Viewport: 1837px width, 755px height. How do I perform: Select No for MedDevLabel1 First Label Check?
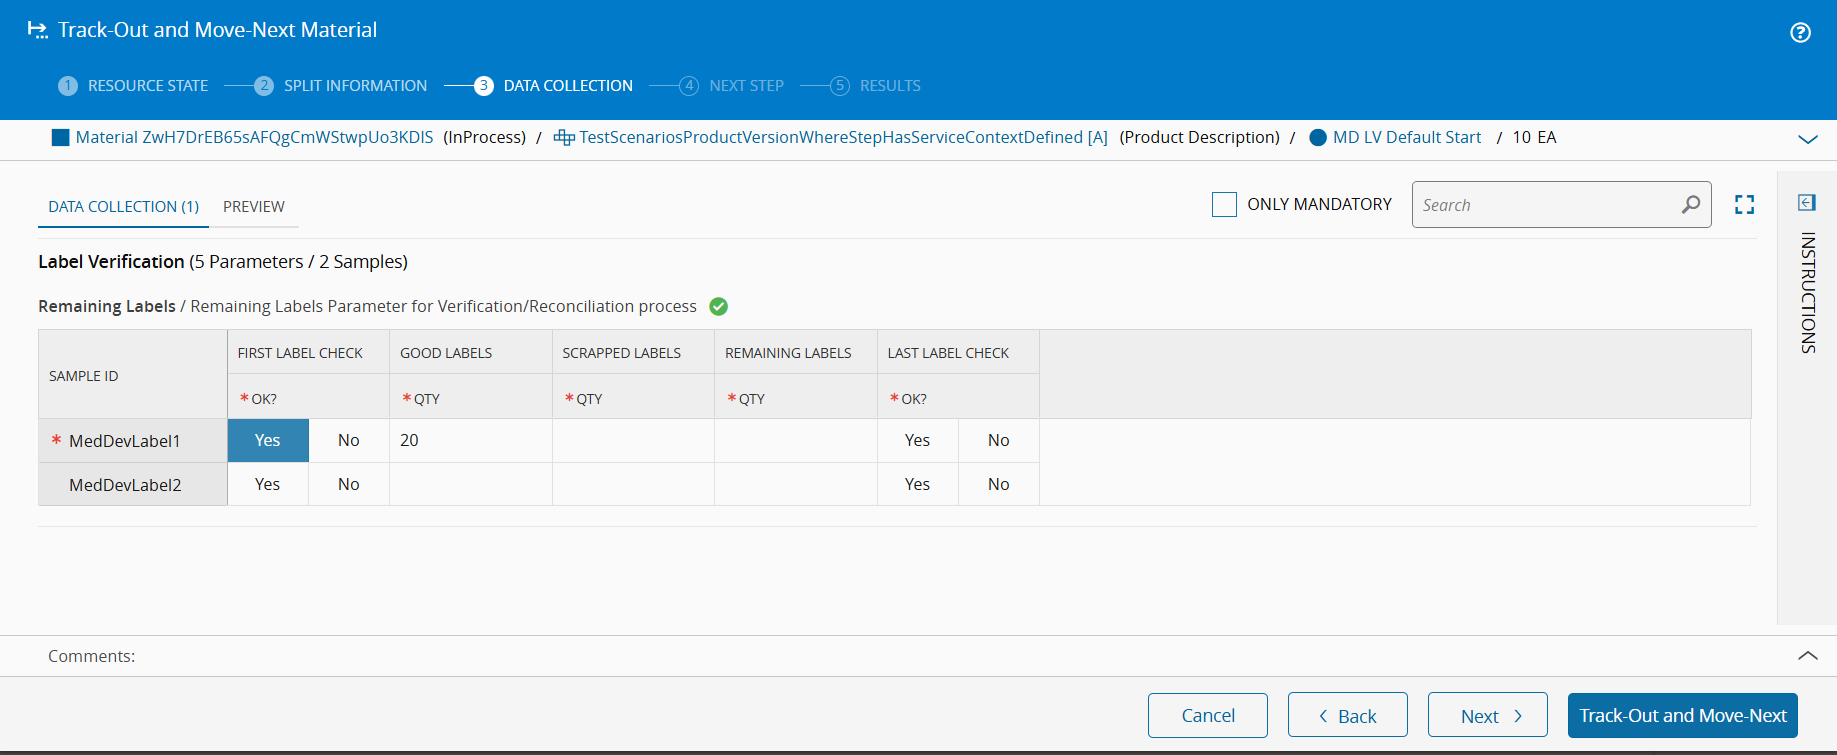tap(349, 440)
